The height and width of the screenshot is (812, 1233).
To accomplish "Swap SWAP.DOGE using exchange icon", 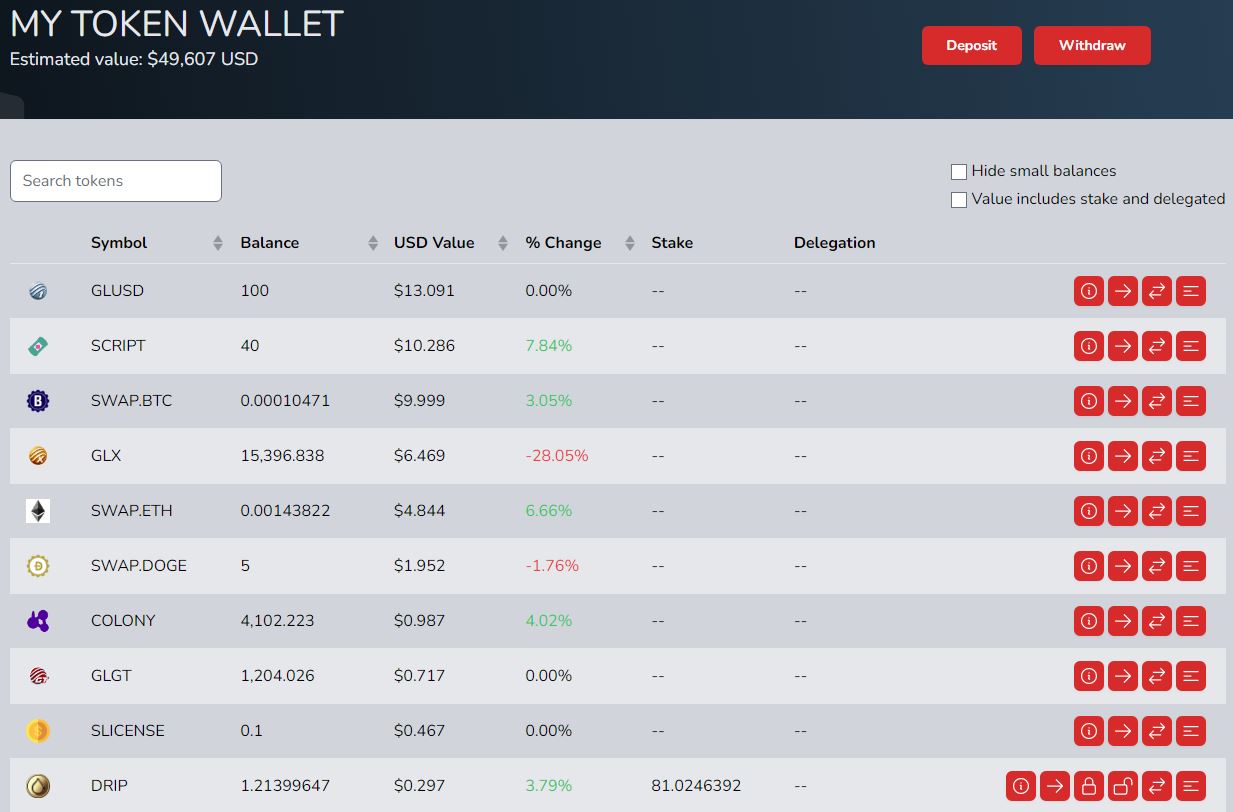I will (1157, 566).
